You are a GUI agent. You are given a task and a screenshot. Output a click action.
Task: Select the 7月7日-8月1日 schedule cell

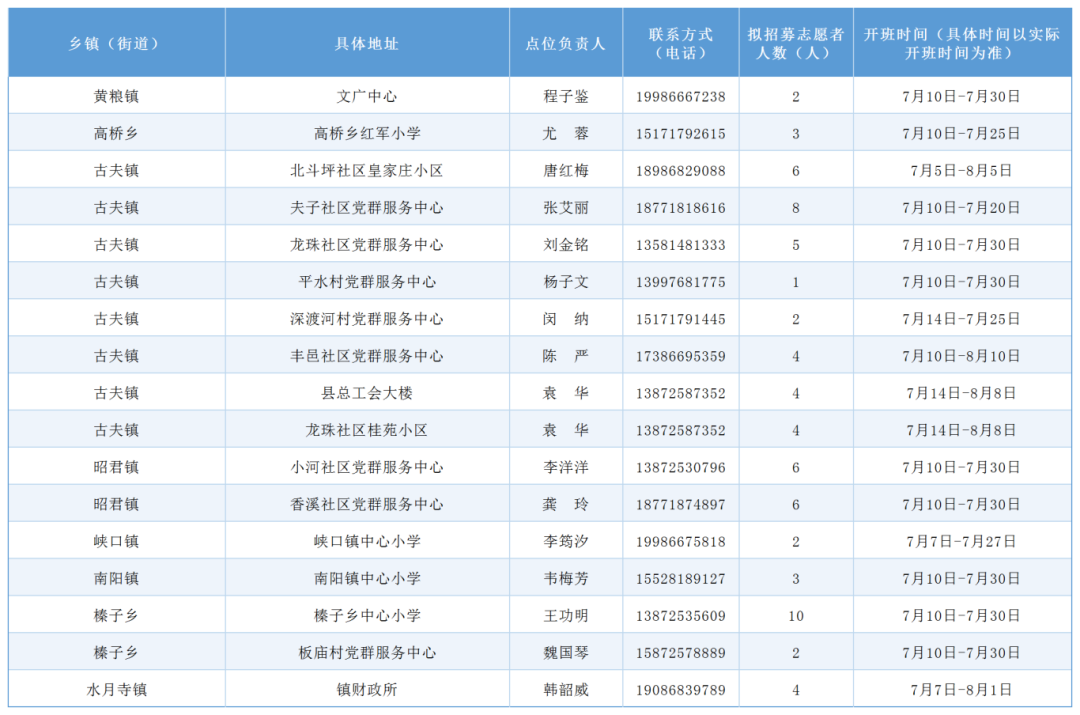(x=963, y=689)
